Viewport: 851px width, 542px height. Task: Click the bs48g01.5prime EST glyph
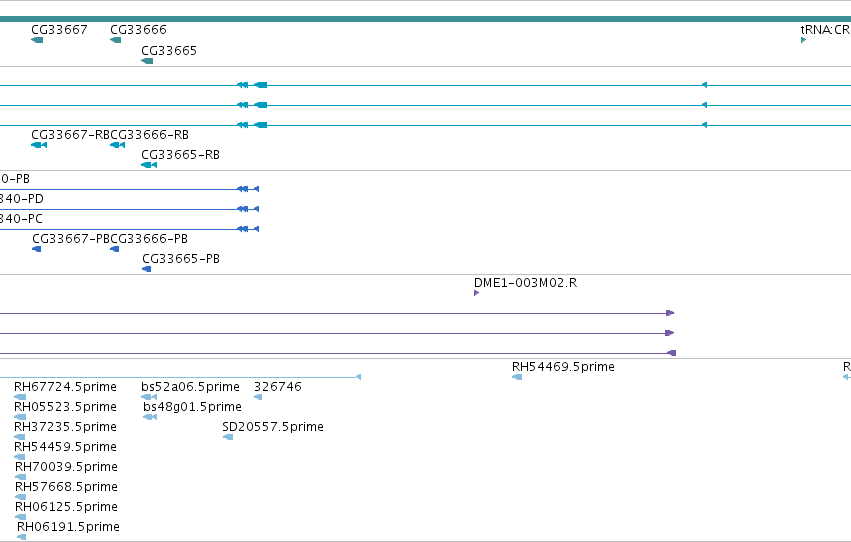click(150, 417)
